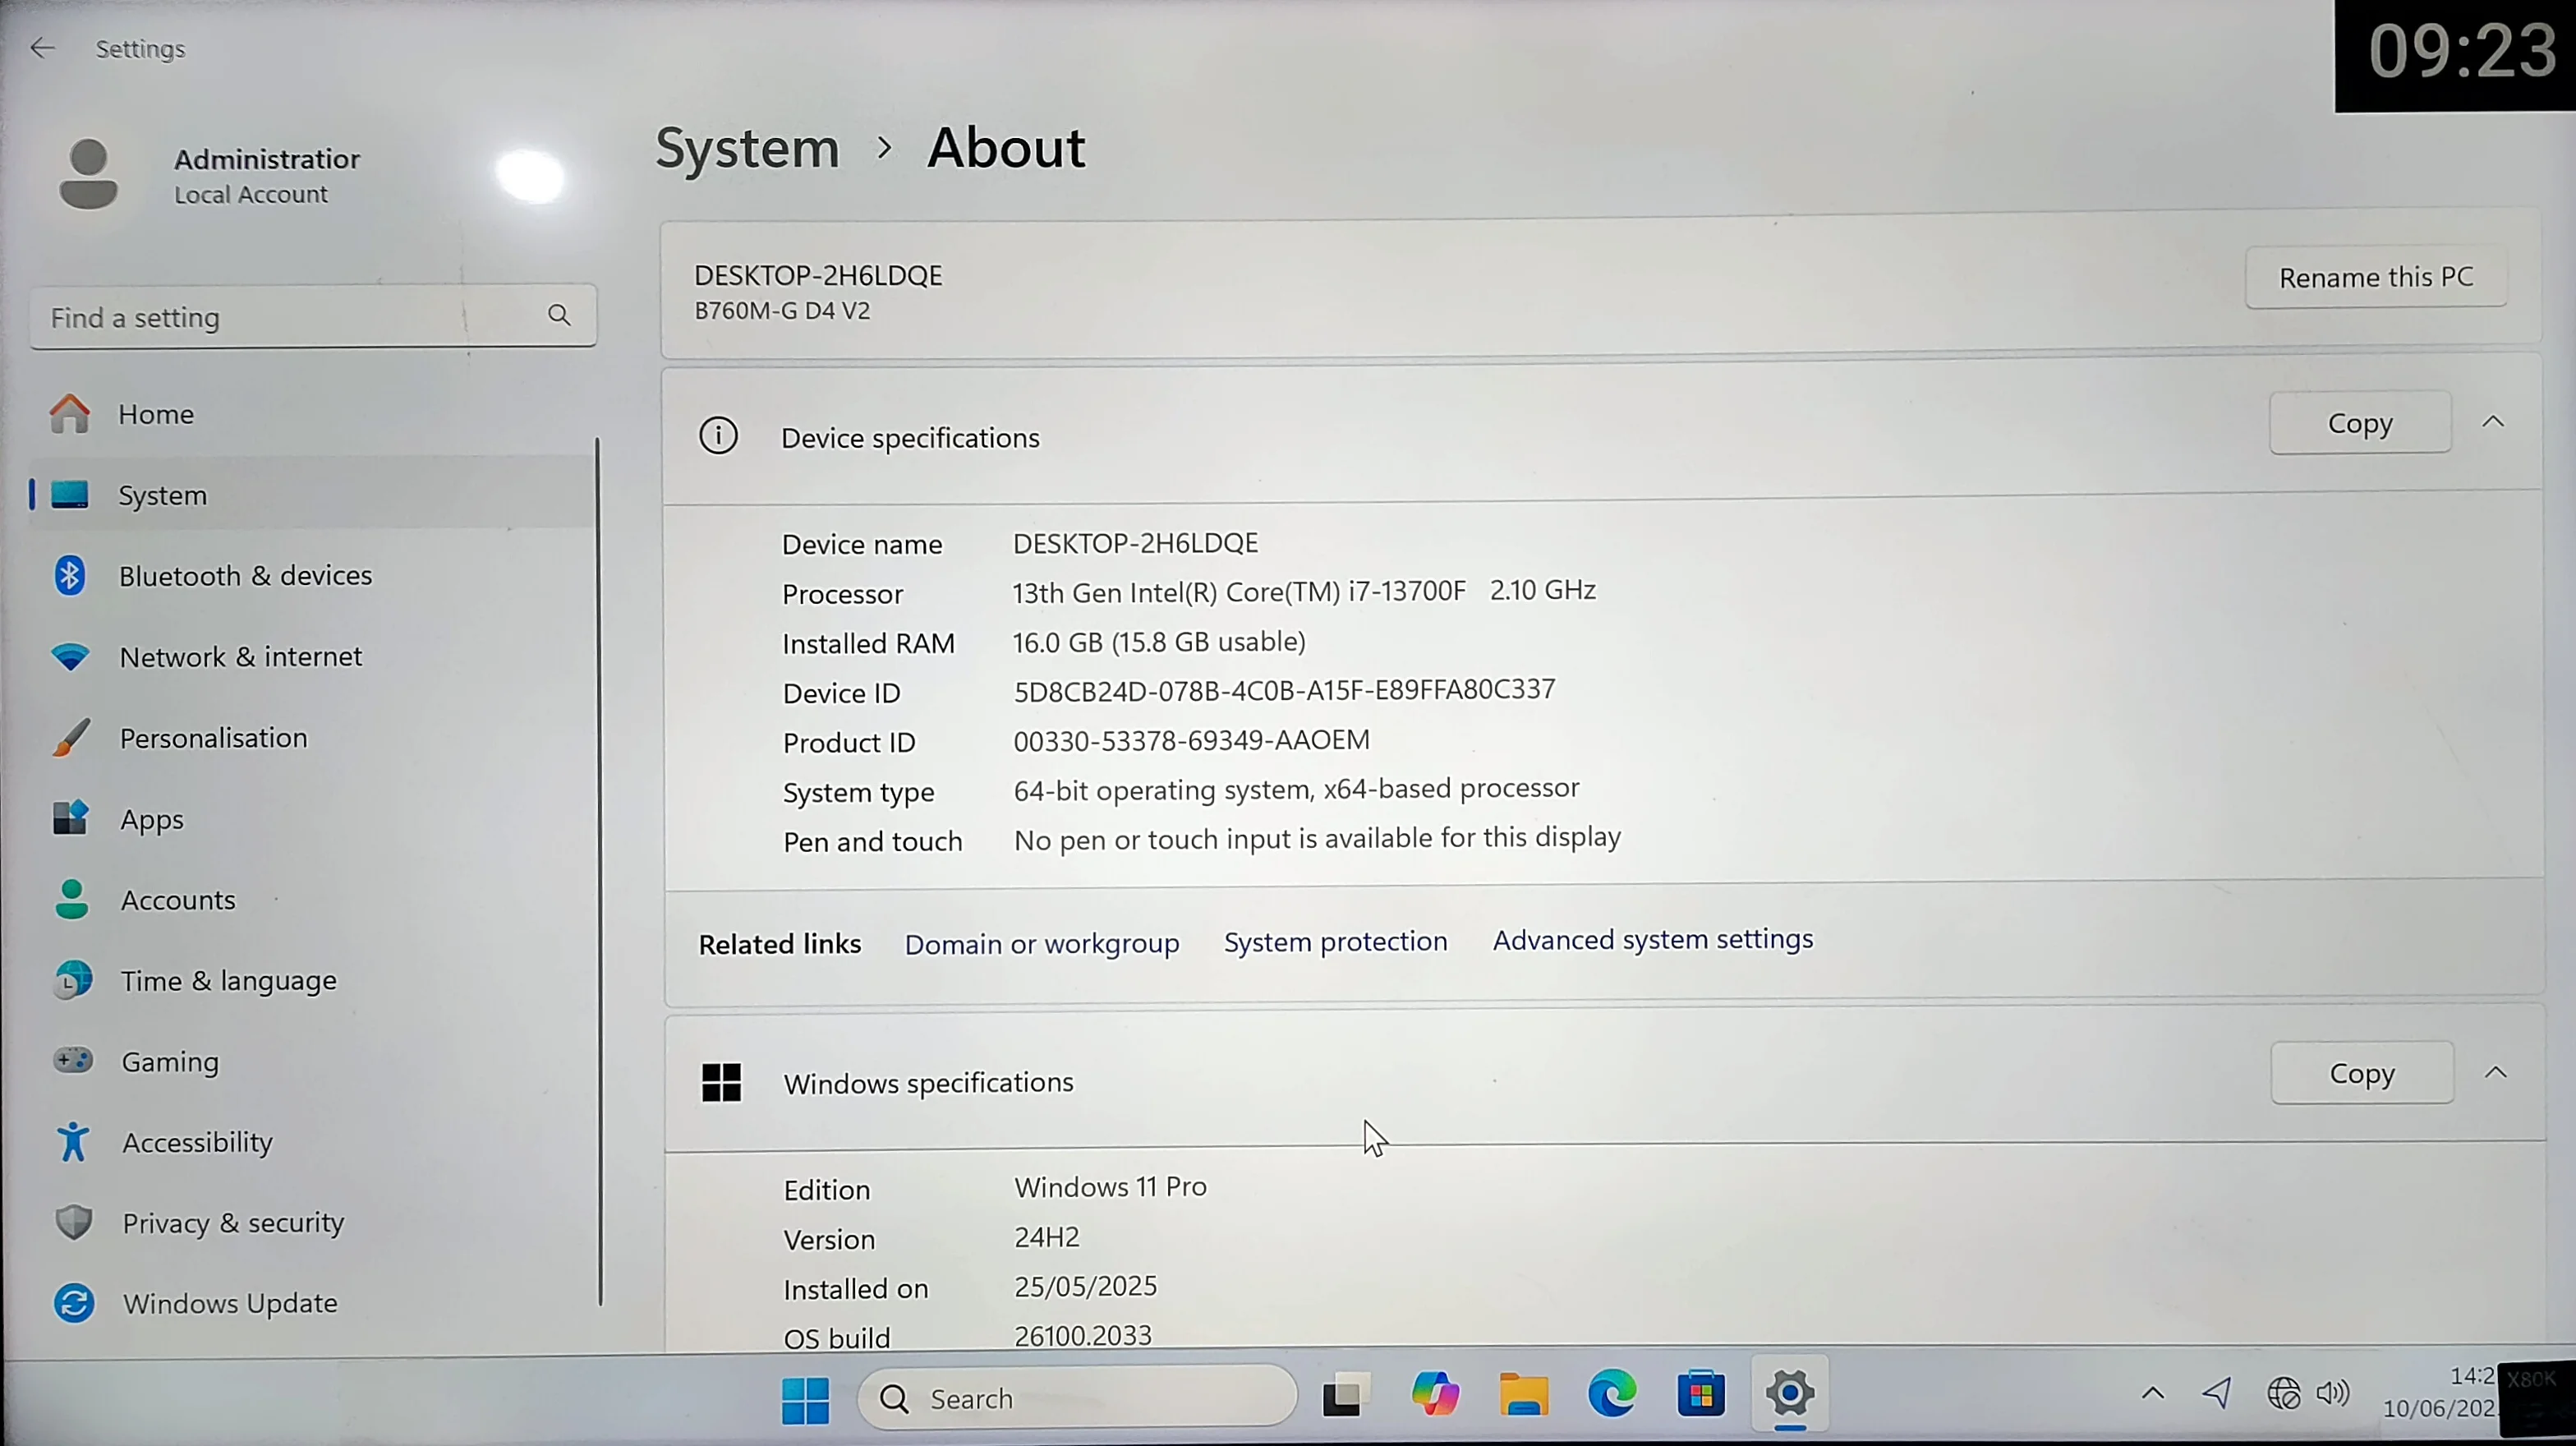The height and width of the screenshot is (1446, 2576).
Task: Click the Administratior profile avatar
Action: pos(88,174)
